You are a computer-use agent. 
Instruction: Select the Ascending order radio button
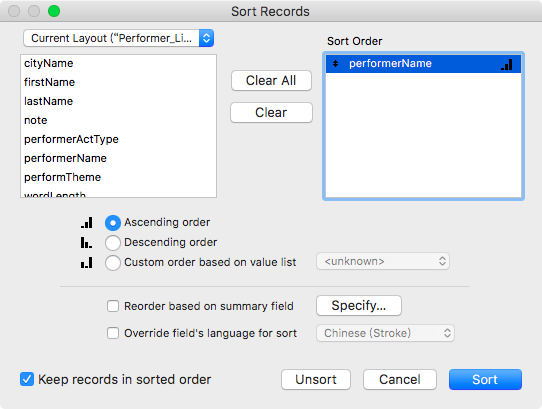tap(113, 223)
